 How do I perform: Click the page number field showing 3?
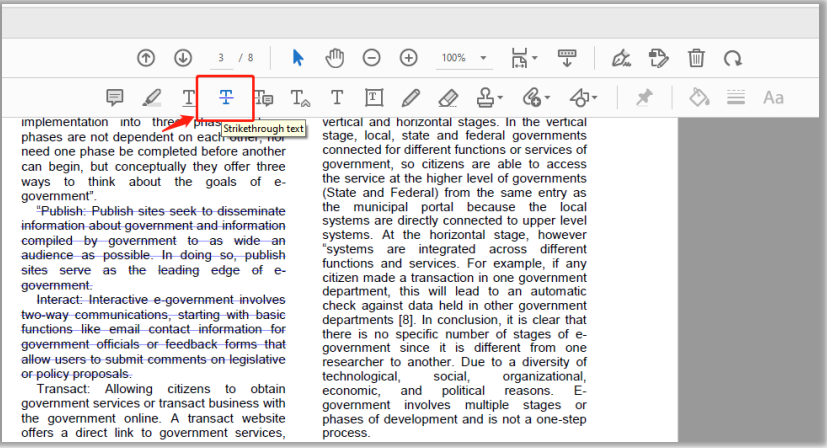click(221, 58)
